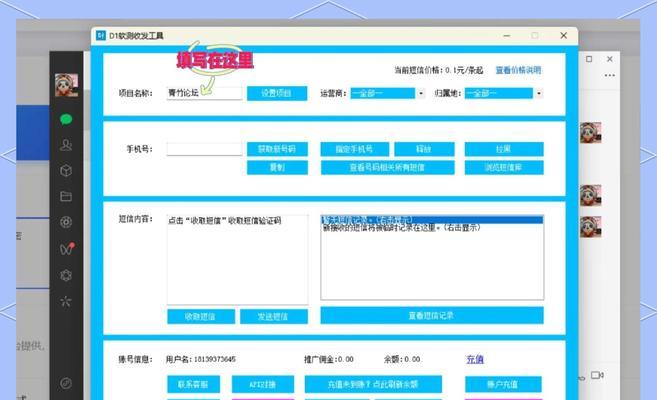Click 推广佣金:0.00 text
The width and height of the screenshot is (657, 400).
tap(328, 359)
